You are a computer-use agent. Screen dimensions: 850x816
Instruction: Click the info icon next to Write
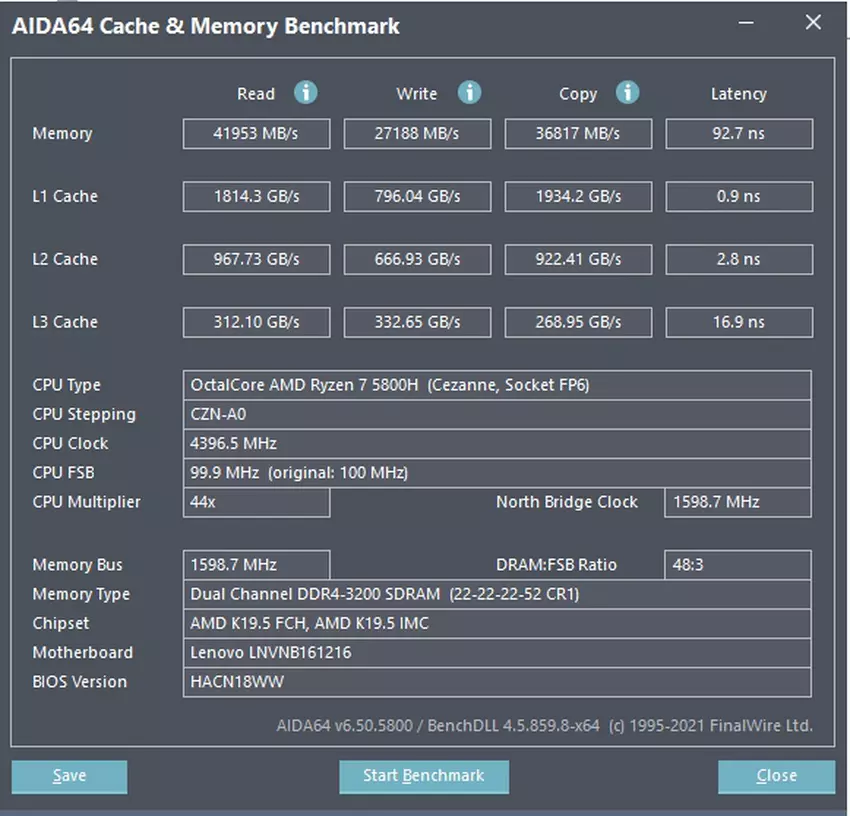point(469,93)
